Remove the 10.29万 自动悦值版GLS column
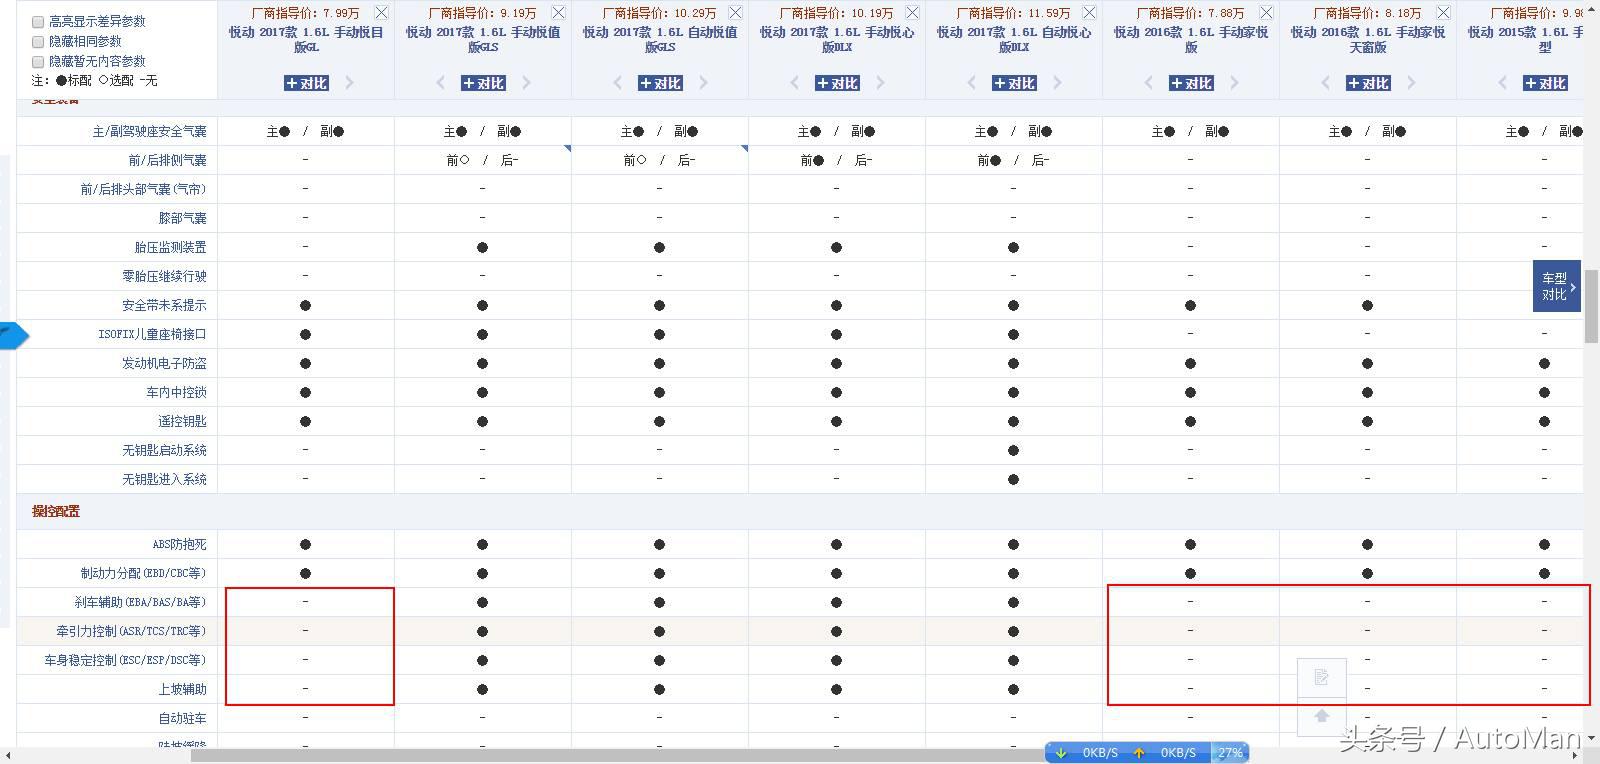The width and height of the screenshot is (1600, 764). coord(735,12)
